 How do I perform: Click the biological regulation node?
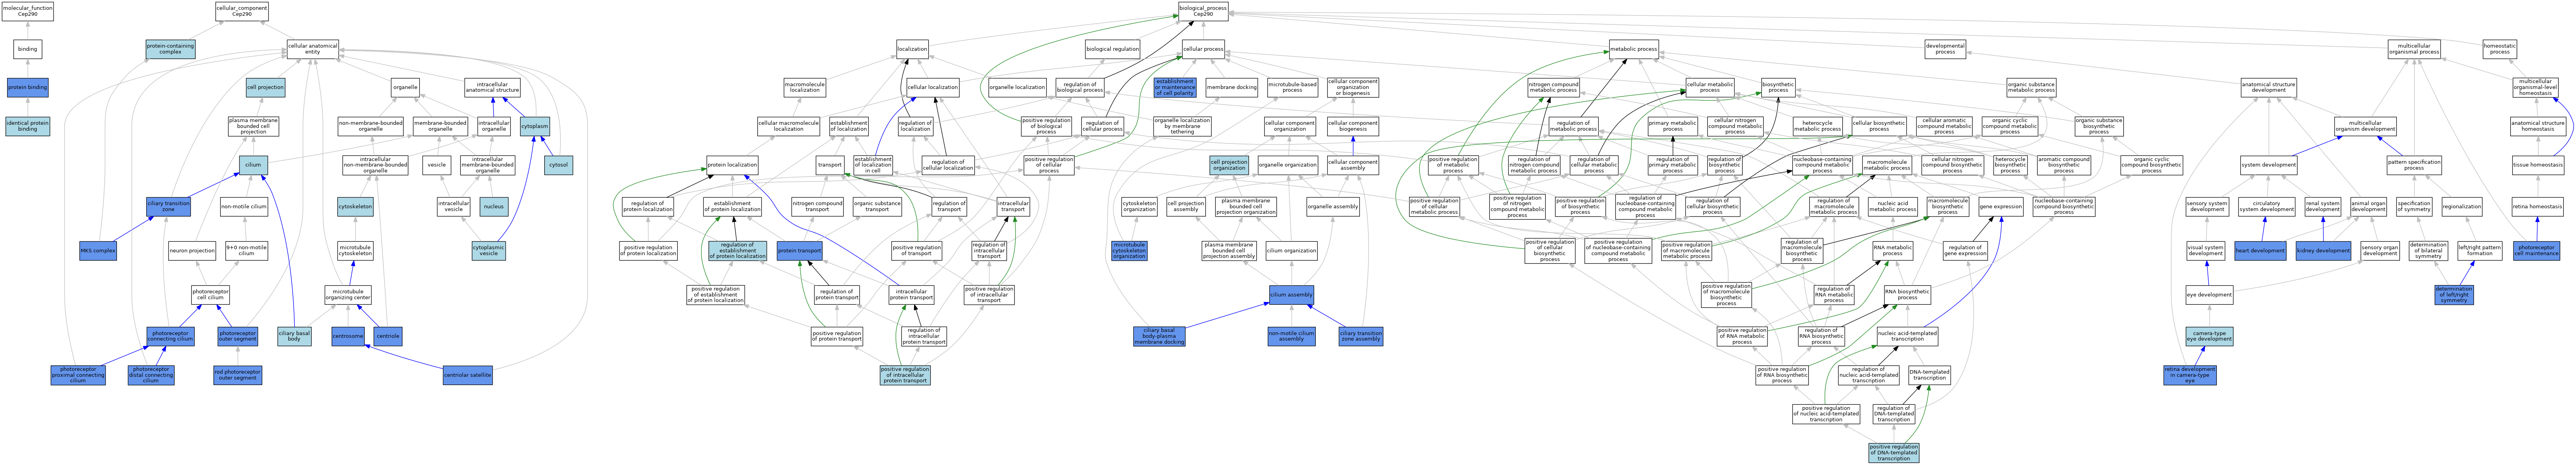coord(1112,48)
